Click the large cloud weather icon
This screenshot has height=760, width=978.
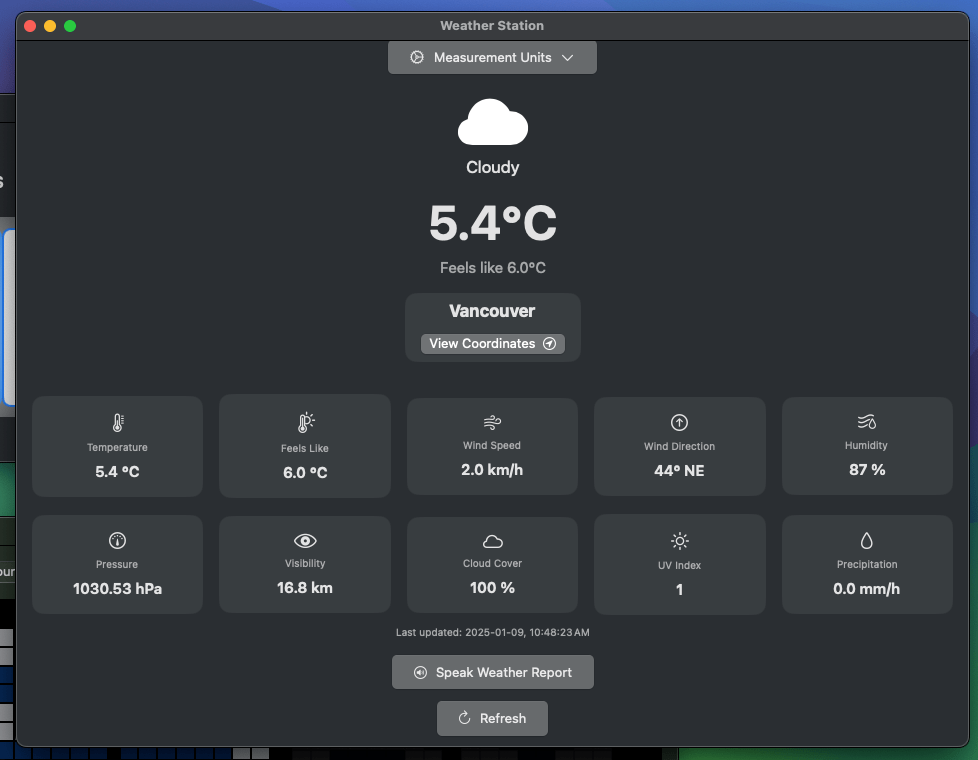click(492, 123)
